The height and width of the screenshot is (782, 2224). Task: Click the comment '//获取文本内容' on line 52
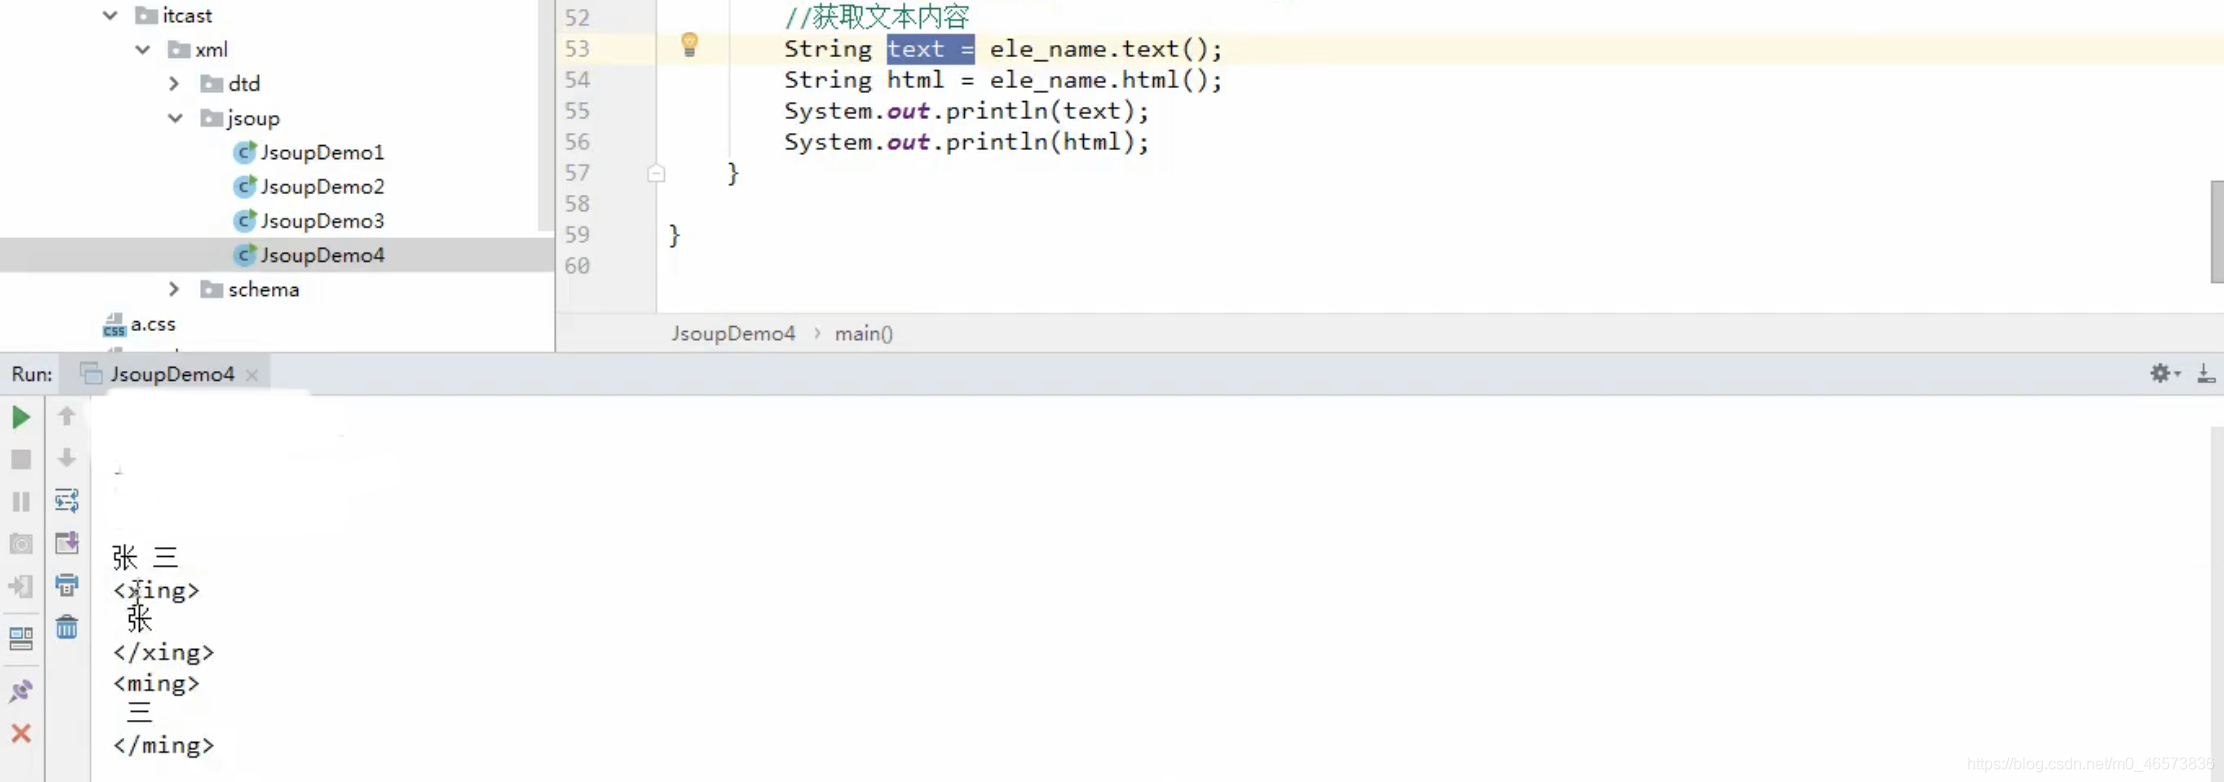877,17
